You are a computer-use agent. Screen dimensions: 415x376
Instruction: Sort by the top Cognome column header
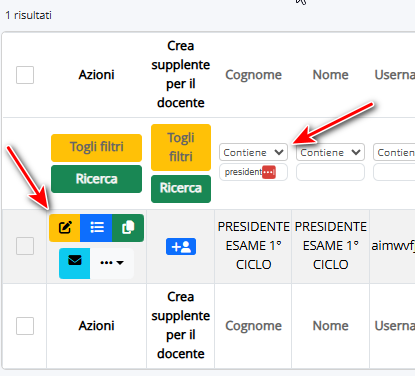coord(253,75)
